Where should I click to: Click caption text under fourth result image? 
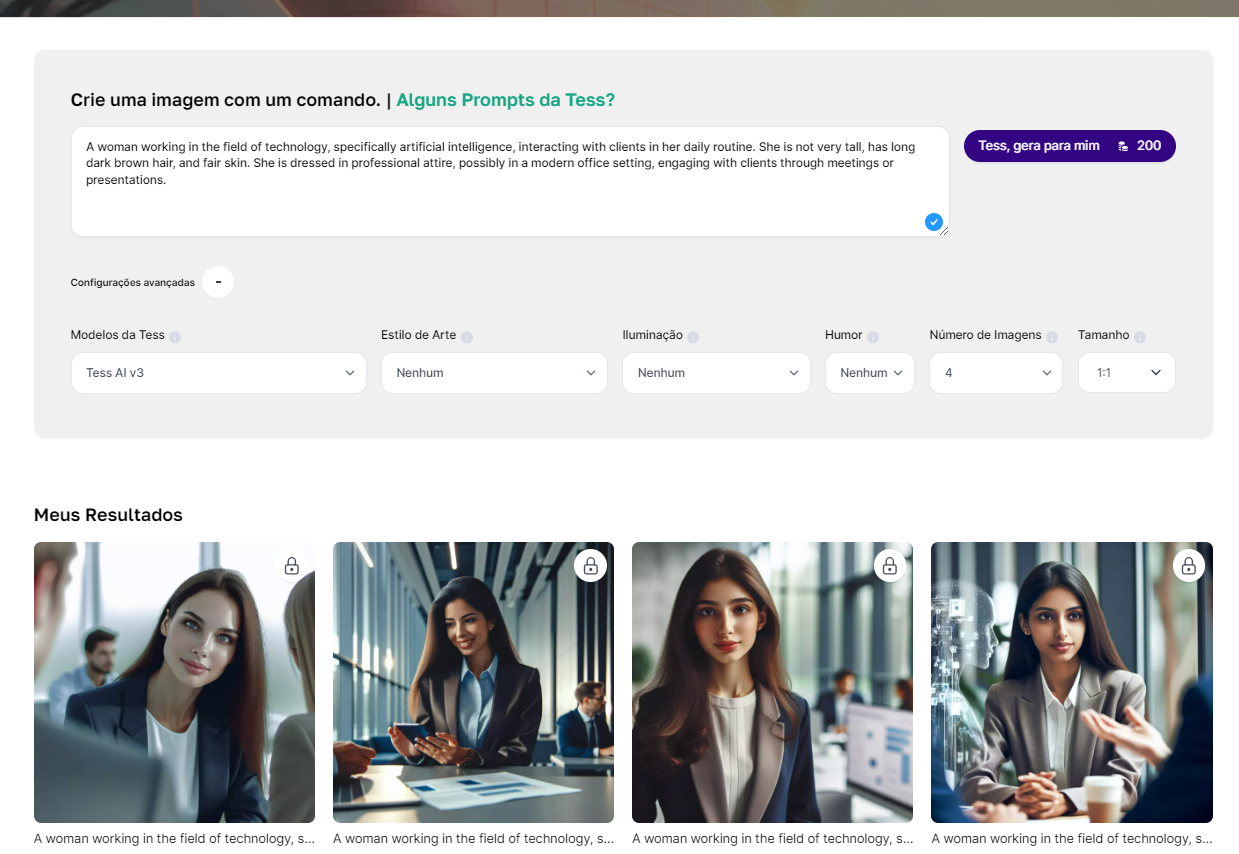pos(1071,839)
